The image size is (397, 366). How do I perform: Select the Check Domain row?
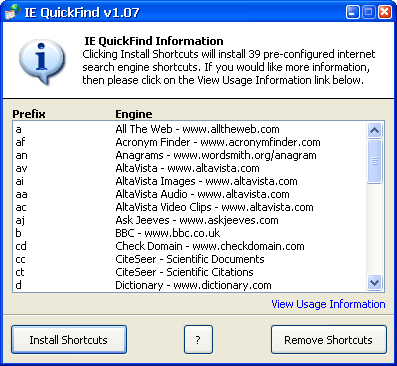[189, 246]
